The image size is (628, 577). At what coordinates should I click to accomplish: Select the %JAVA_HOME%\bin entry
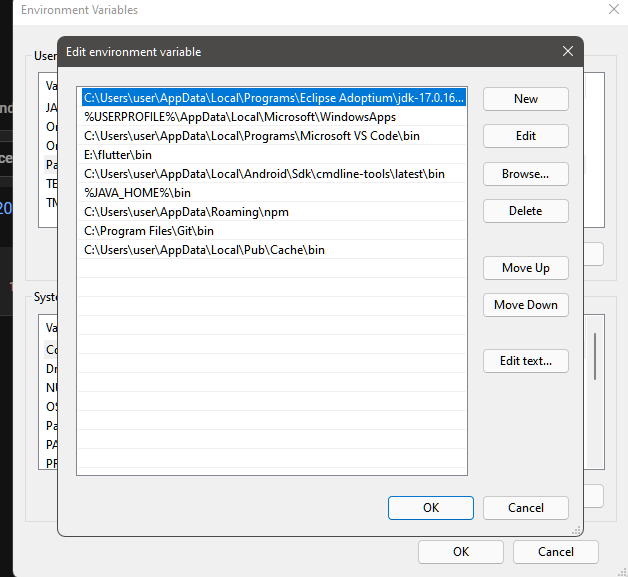(x=137, y=193)
